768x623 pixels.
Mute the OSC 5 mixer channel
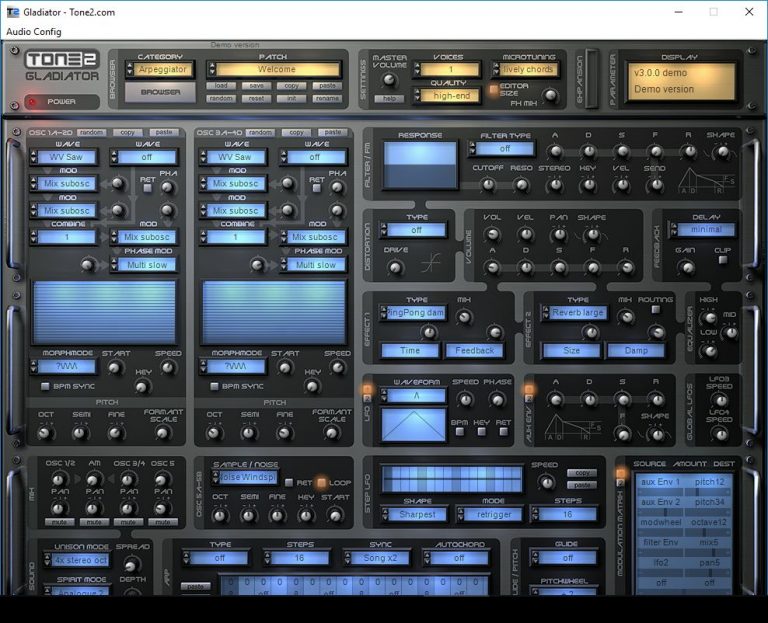(163, 522)
